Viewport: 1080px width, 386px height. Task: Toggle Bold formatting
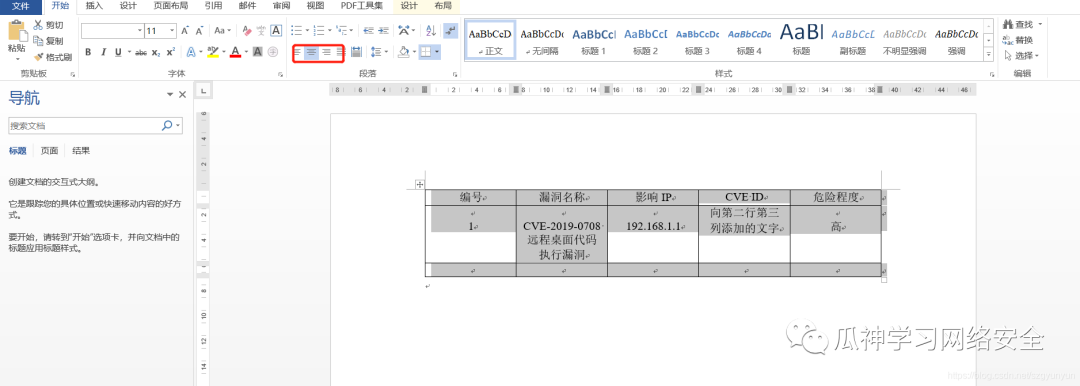click(88, 52)
